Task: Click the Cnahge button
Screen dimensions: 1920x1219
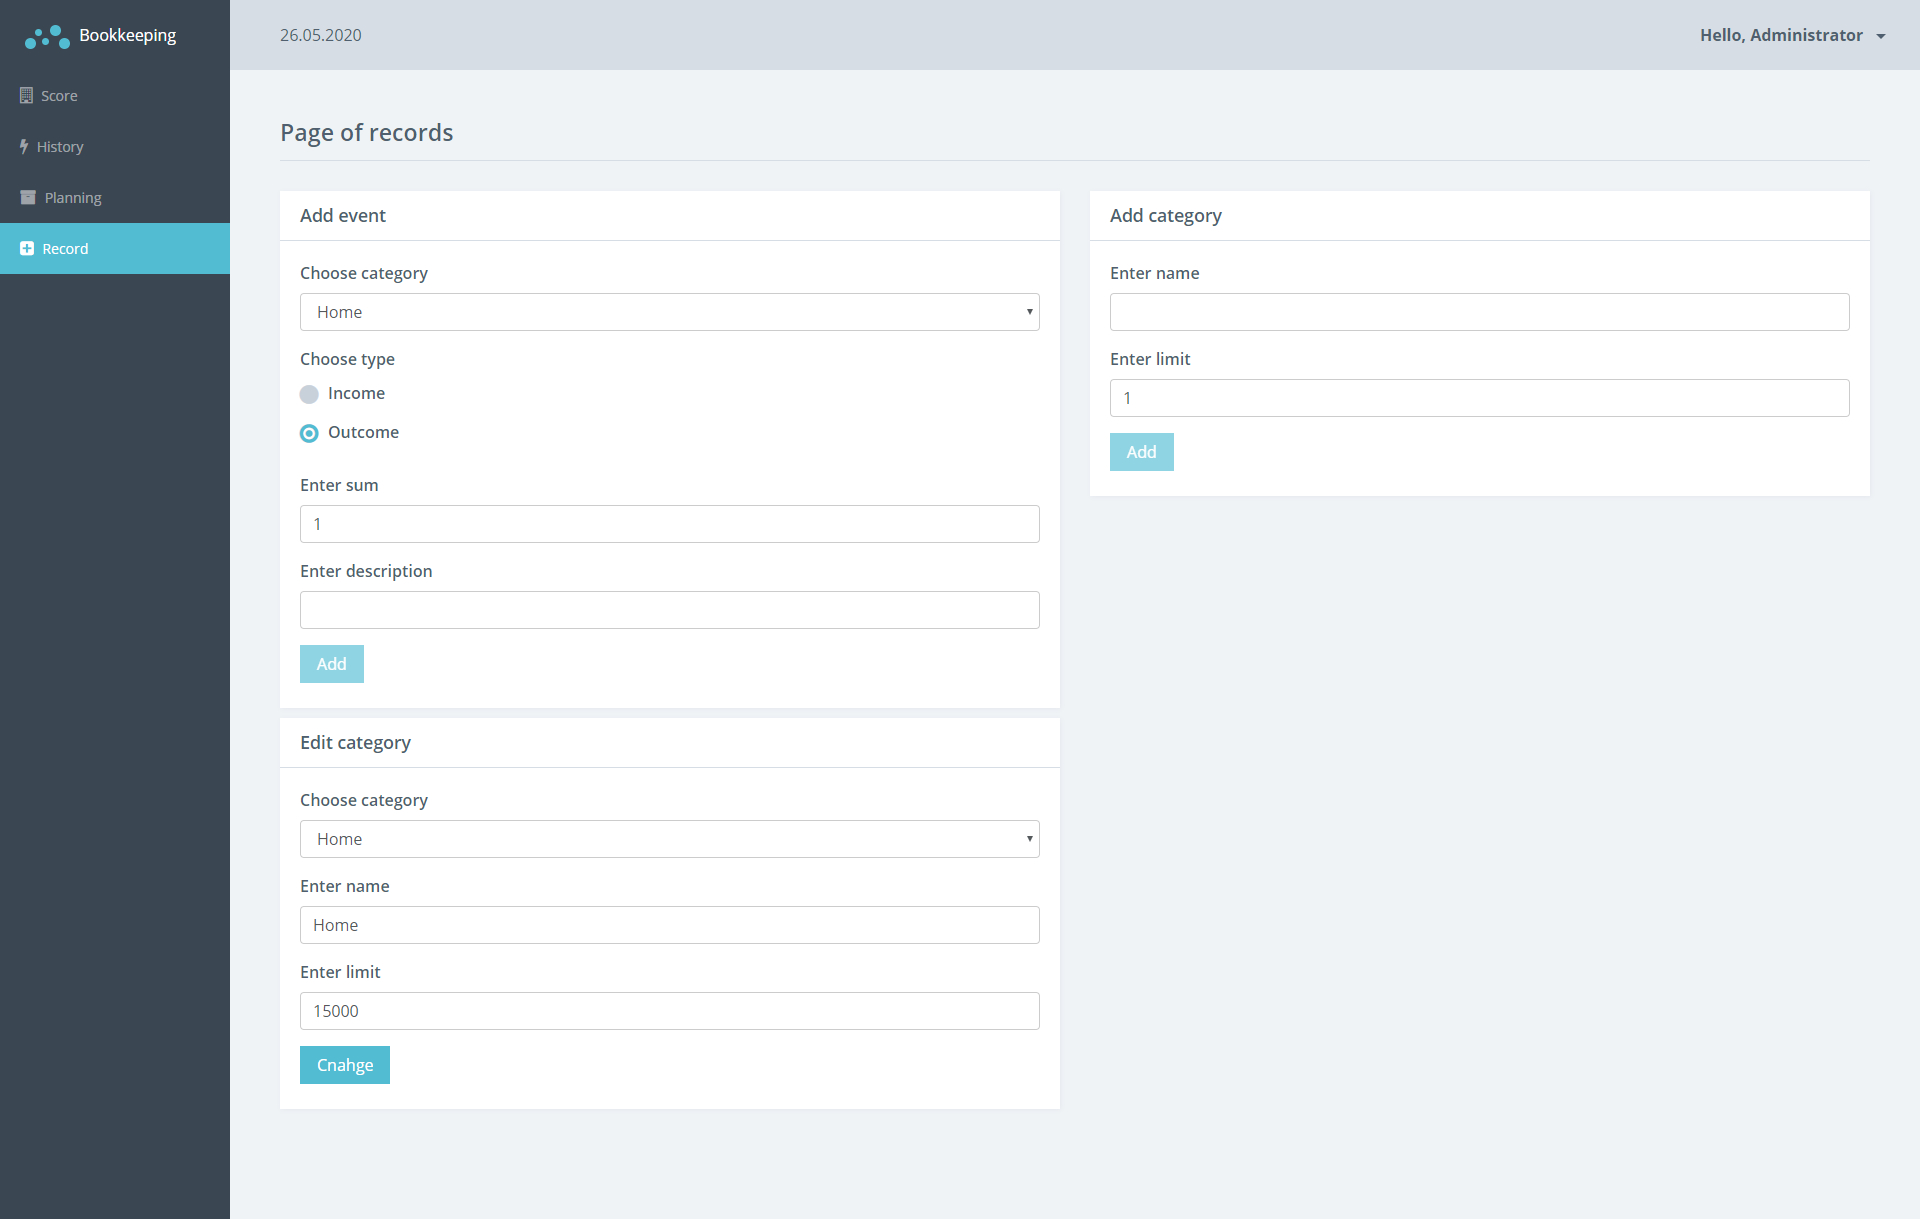Action: tap(344, 1065)
